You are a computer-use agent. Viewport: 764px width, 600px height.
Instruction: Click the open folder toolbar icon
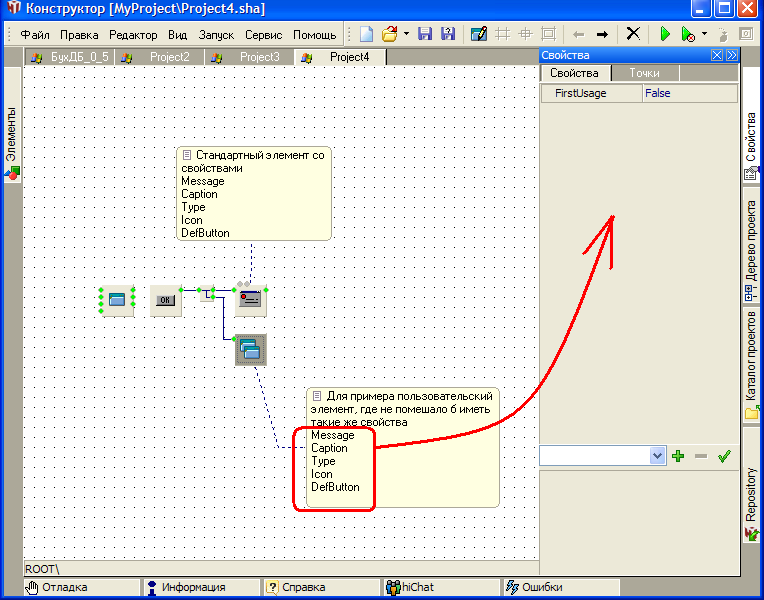tap(390, 34)
